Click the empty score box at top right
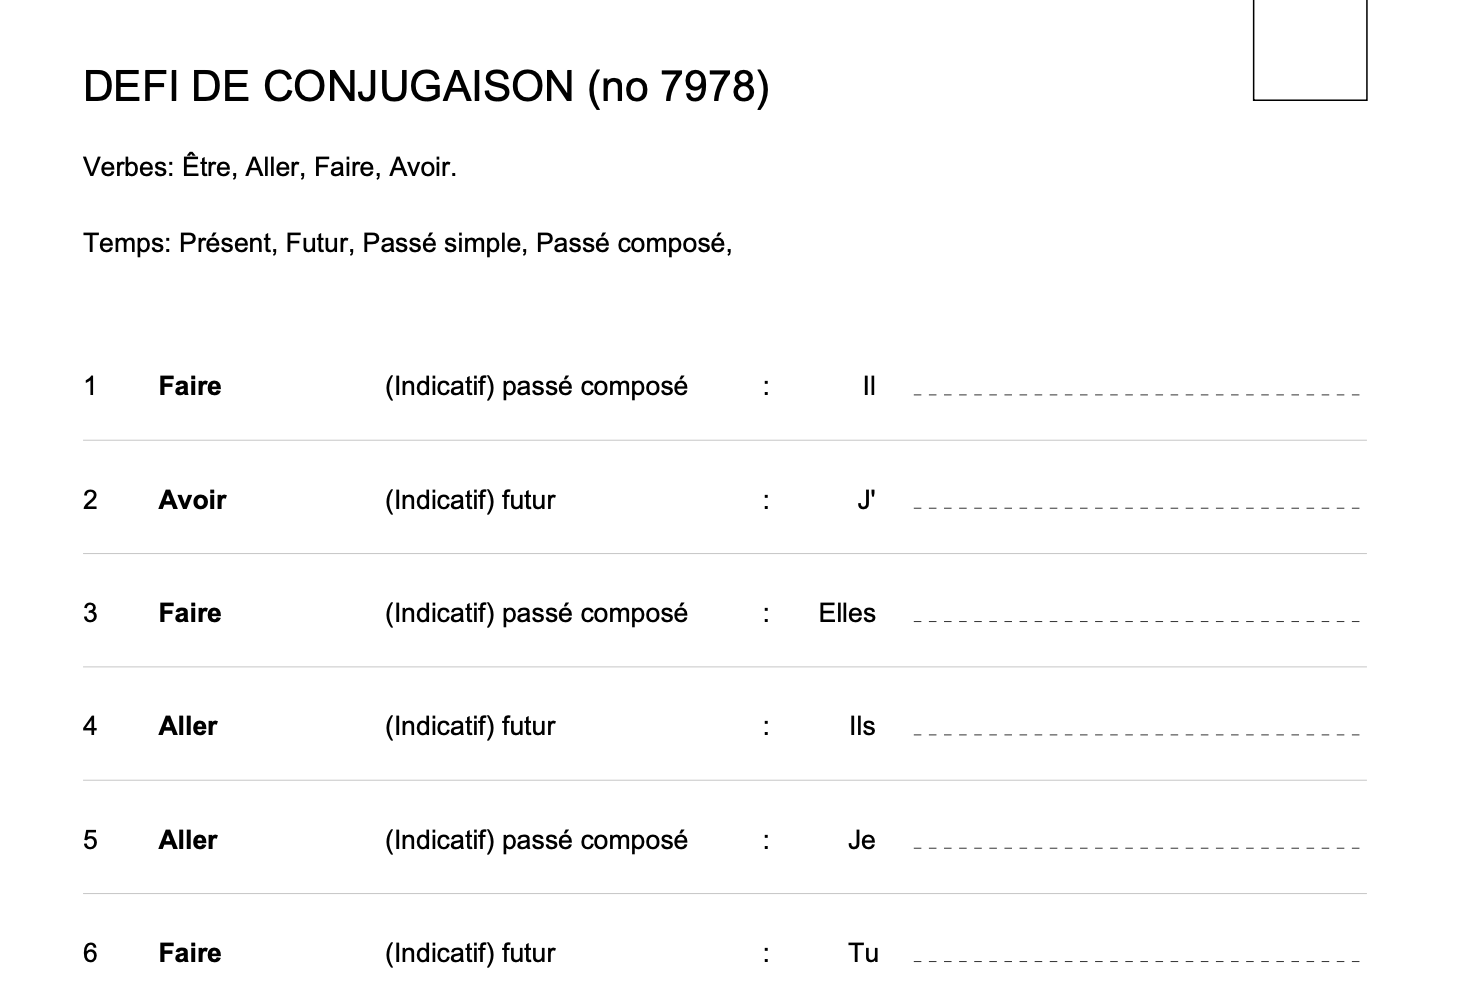The width and height of the screenshot is (1476, 988). click(1309, 50)
